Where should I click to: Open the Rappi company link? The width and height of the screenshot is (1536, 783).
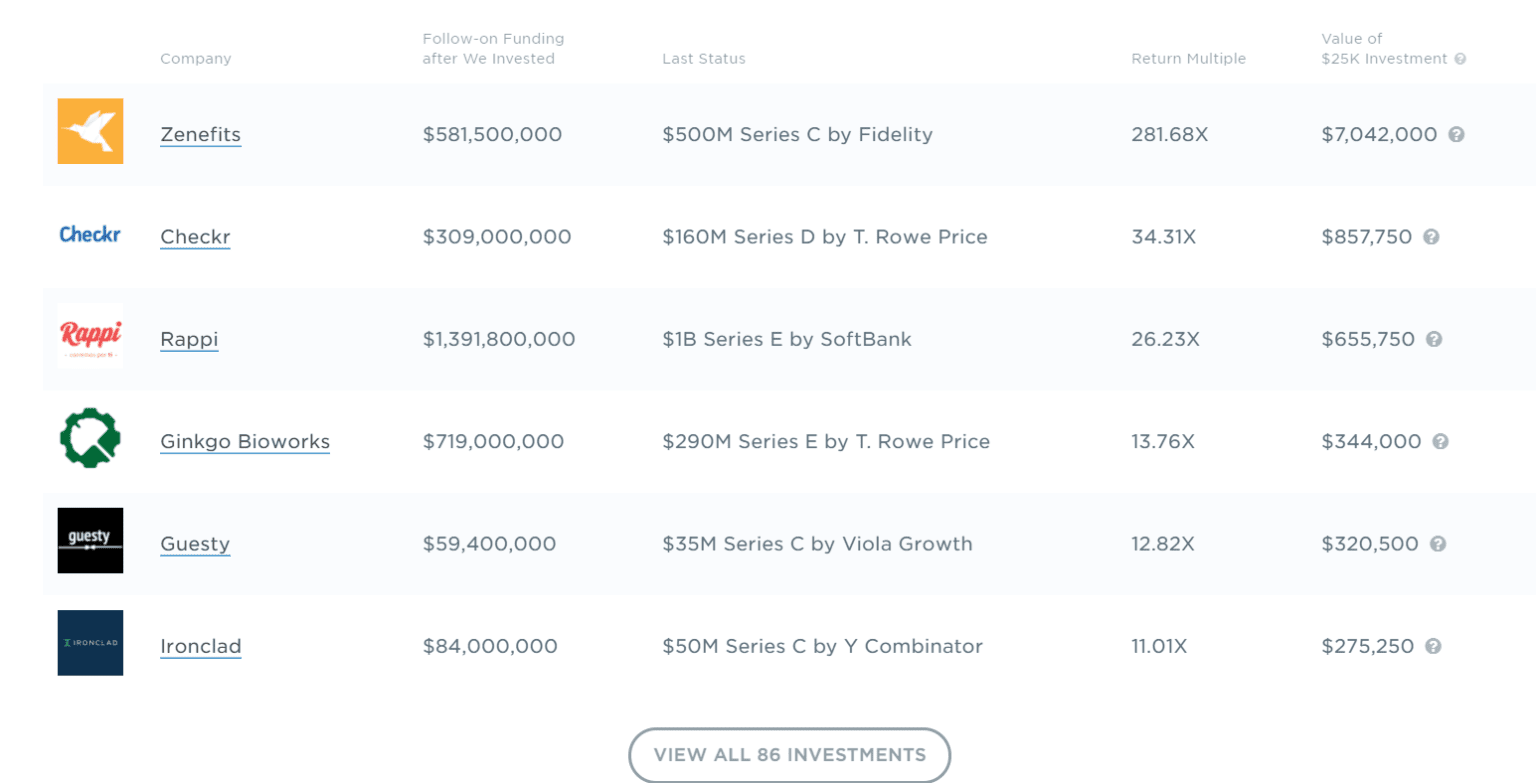tap(189, 339)
